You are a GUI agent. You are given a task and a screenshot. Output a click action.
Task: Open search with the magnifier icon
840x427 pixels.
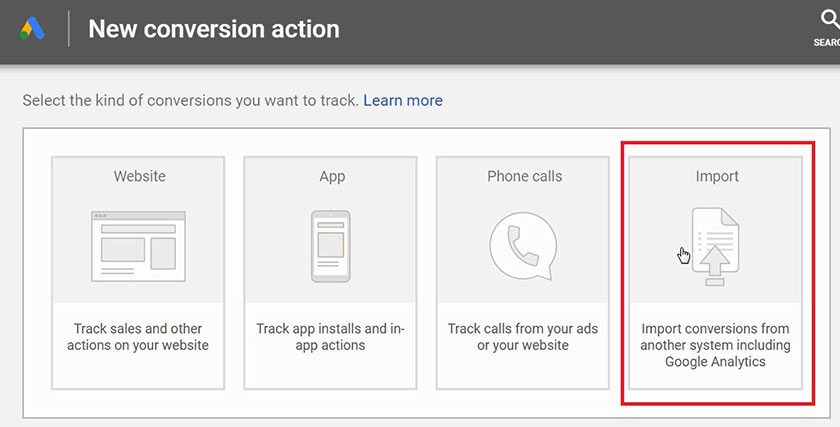point(827,20)
